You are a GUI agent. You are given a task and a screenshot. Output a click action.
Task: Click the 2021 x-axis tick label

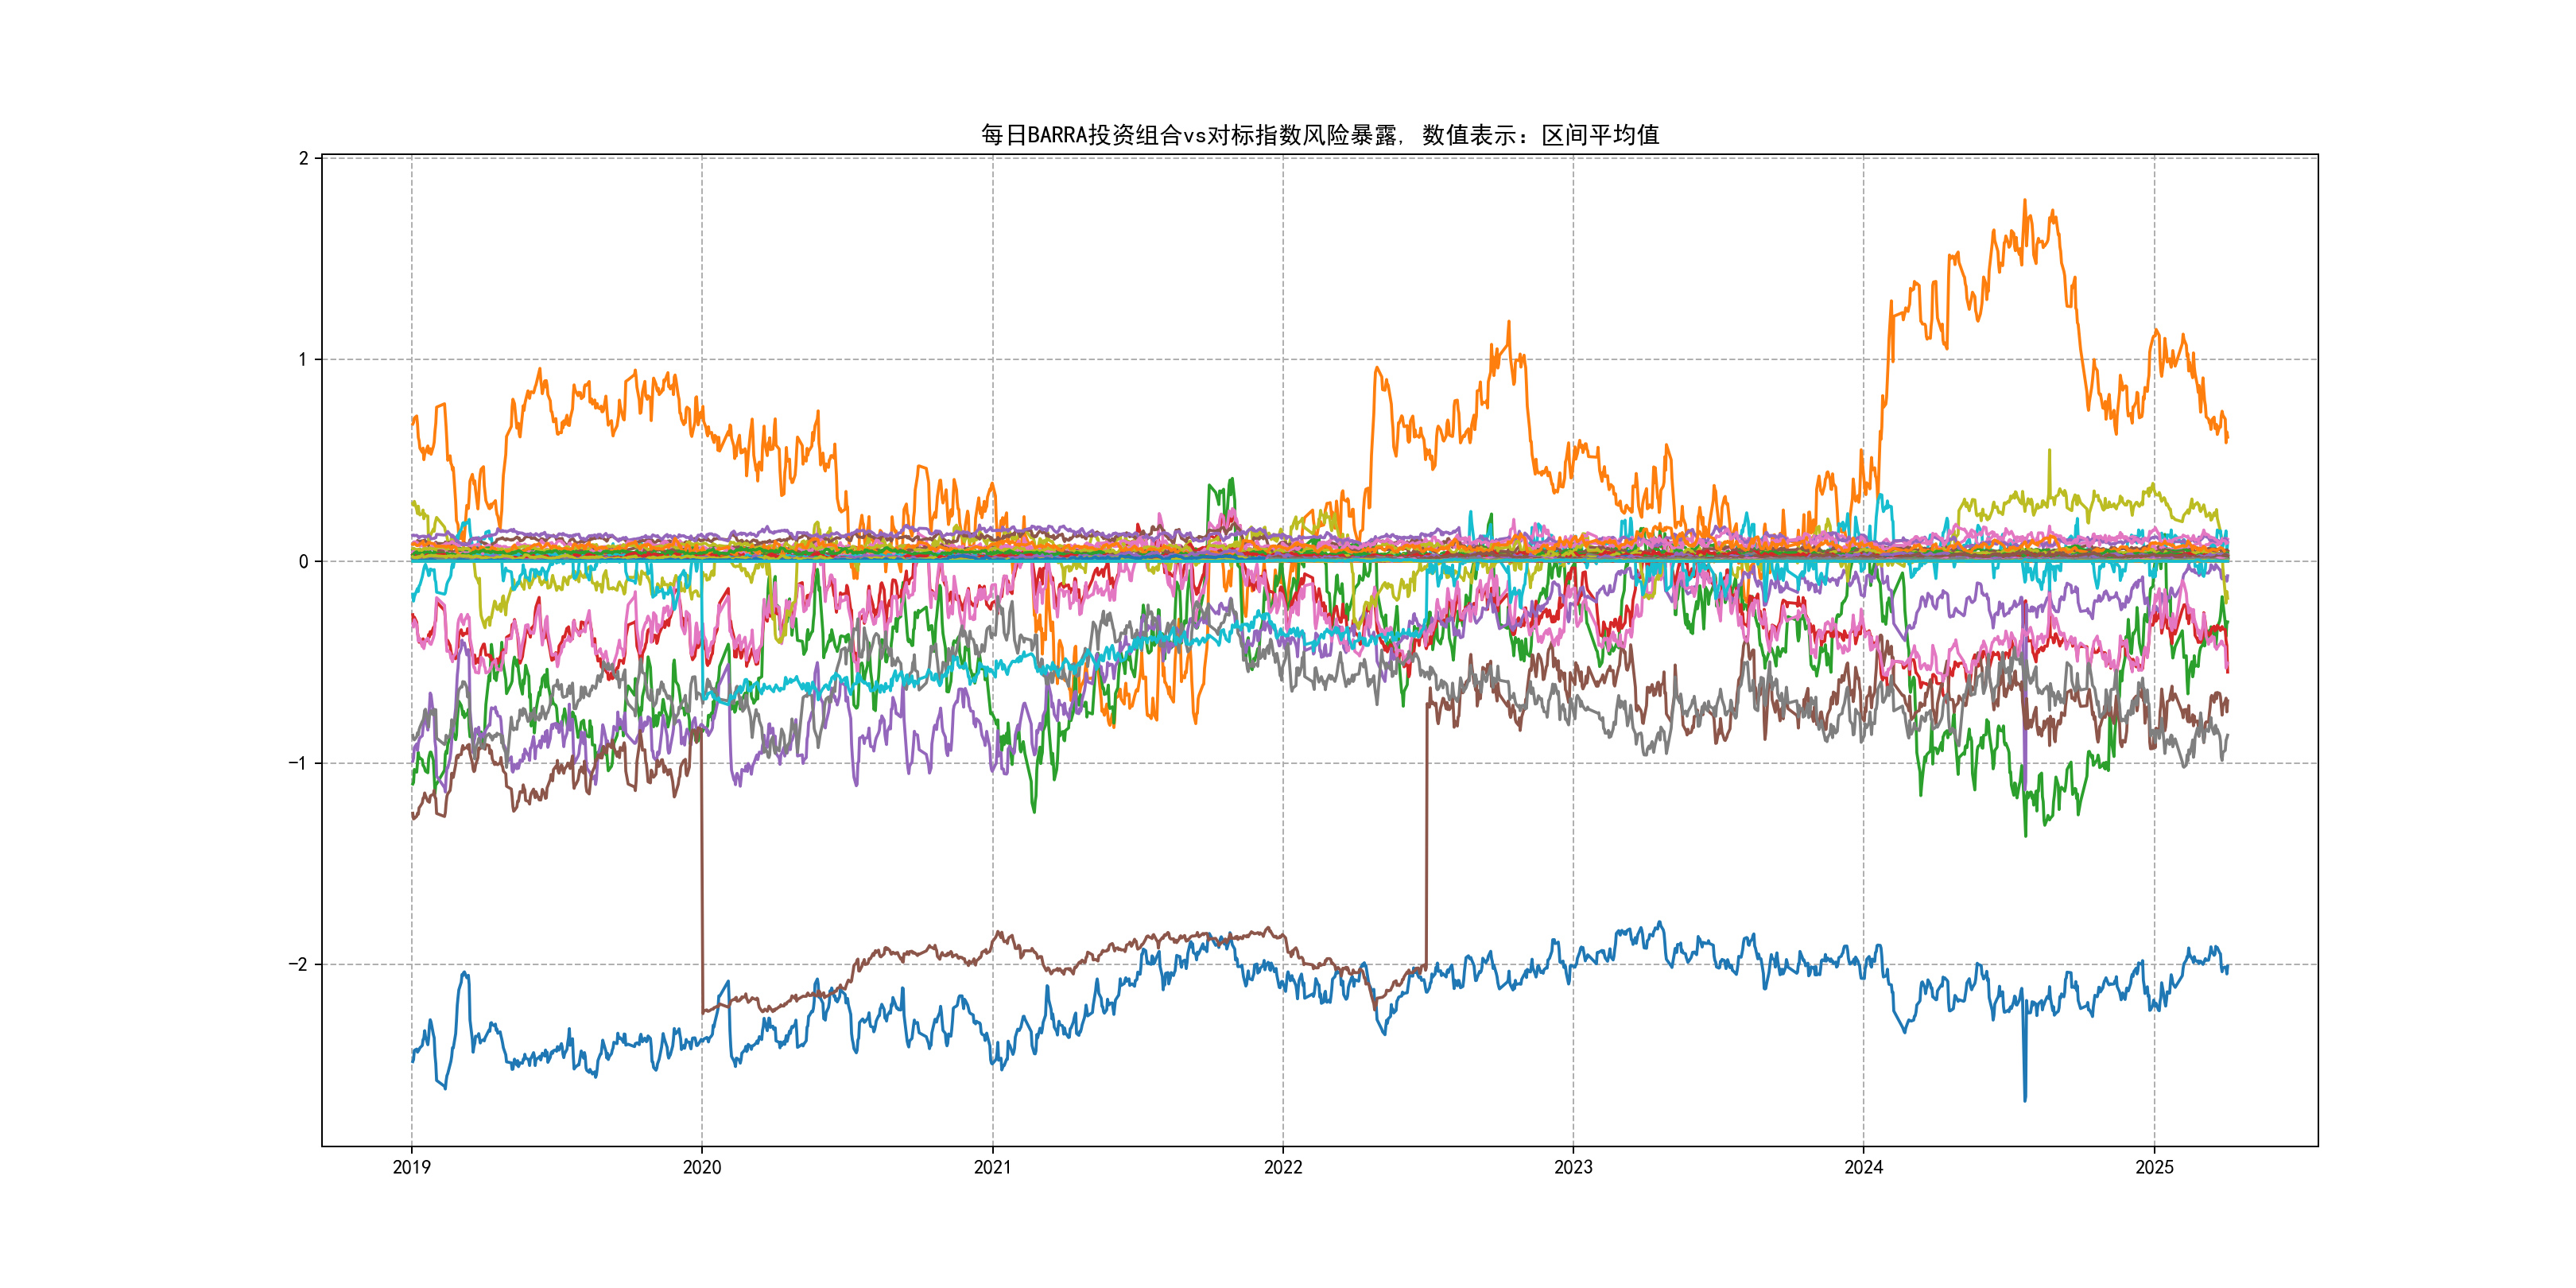[992, 1167]
